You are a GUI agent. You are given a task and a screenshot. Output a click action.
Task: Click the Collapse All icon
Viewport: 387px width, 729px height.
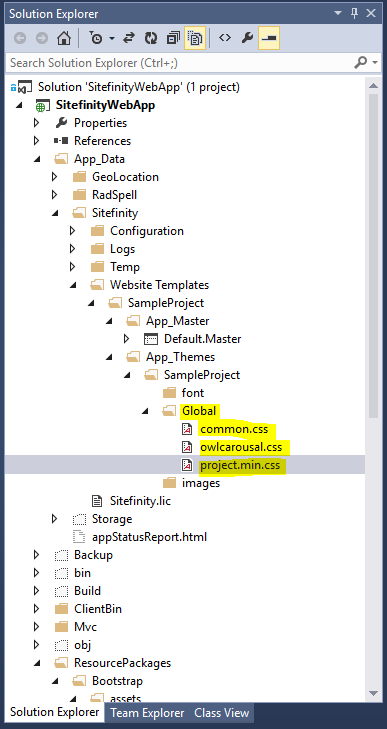click(174, 39)
